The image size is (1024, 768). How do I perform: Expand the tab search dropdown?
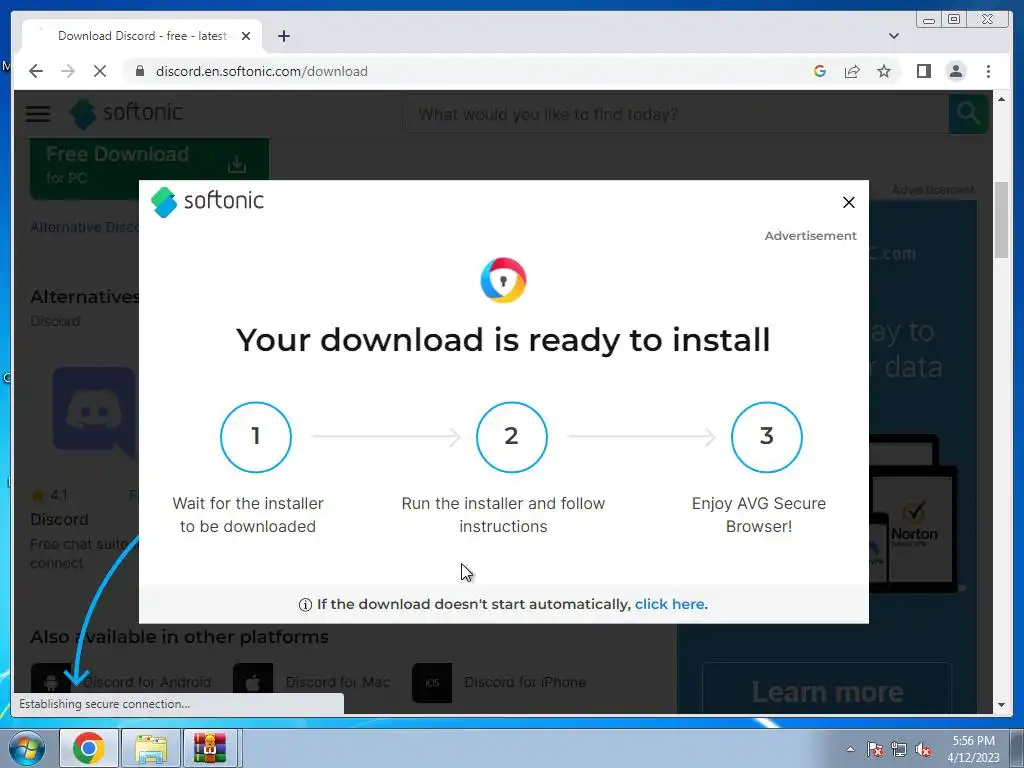point(893,36)
